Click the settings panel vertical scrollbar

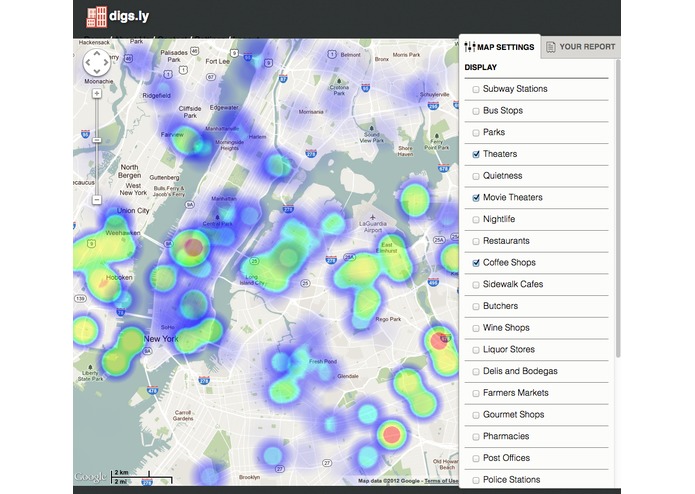pyautogui.click(x=618, y=208)
